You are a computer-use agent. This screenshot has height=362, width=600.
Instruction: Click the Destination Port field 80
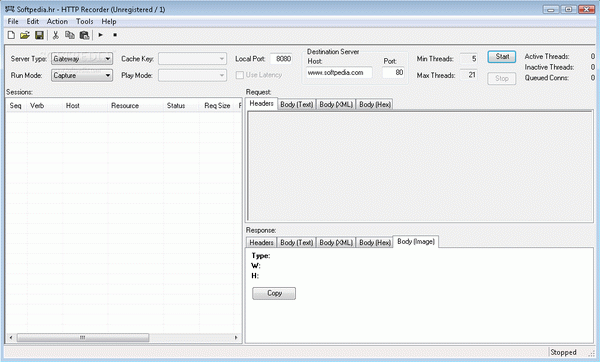point(393,72)
